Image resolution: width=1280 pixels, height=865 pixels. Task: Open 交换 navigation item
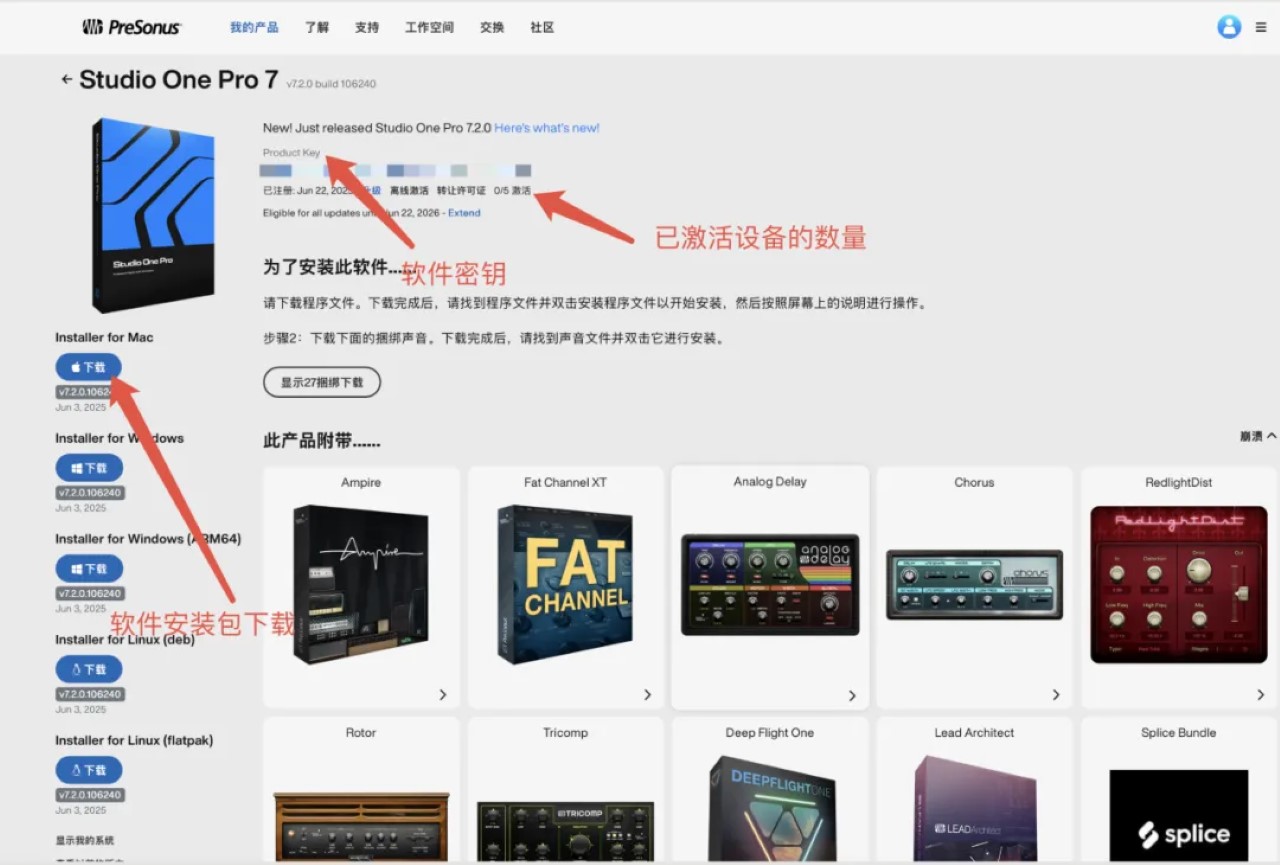(492, 28)
